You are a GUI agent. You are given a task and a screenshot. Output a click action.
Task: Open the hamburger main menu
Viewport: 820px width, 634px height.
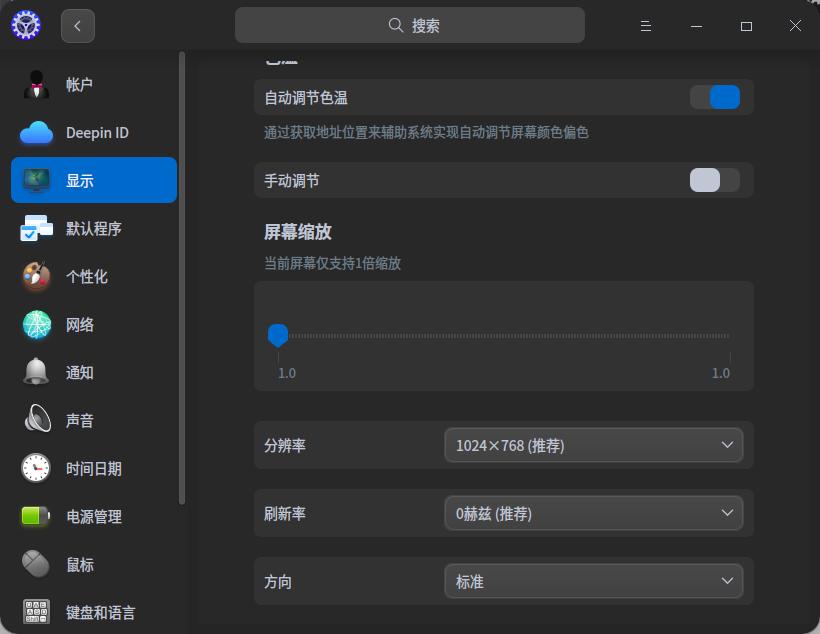[x=646, y=26]
